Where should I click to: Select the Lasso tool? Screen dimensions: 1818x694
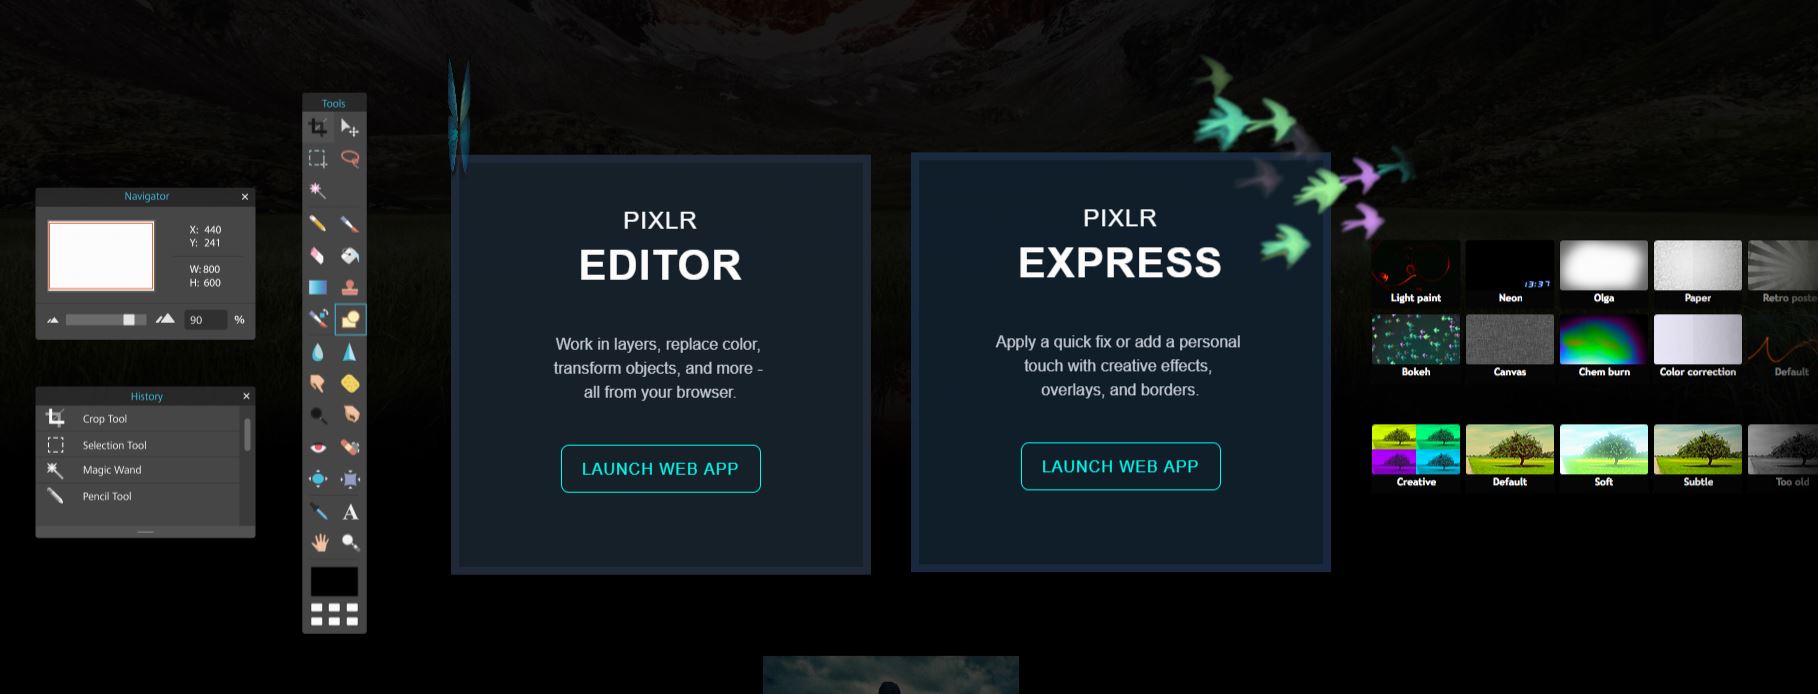(350, 158)
